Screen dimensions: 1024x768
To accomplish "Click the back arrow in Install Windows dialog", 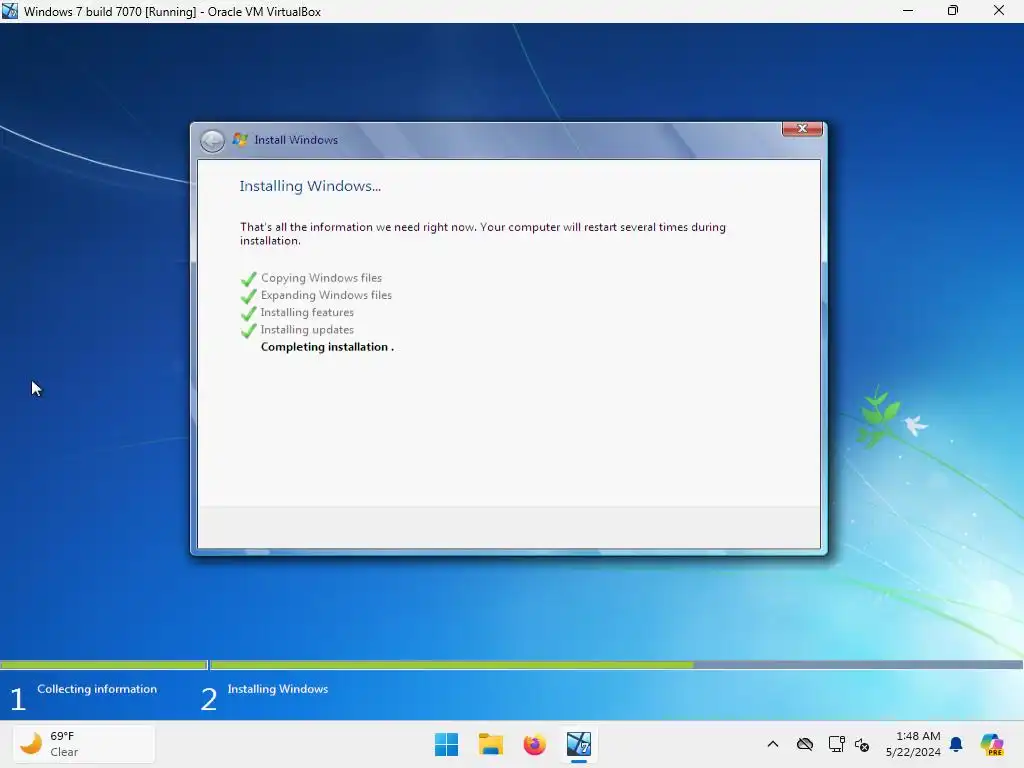I will click(212, 140).
